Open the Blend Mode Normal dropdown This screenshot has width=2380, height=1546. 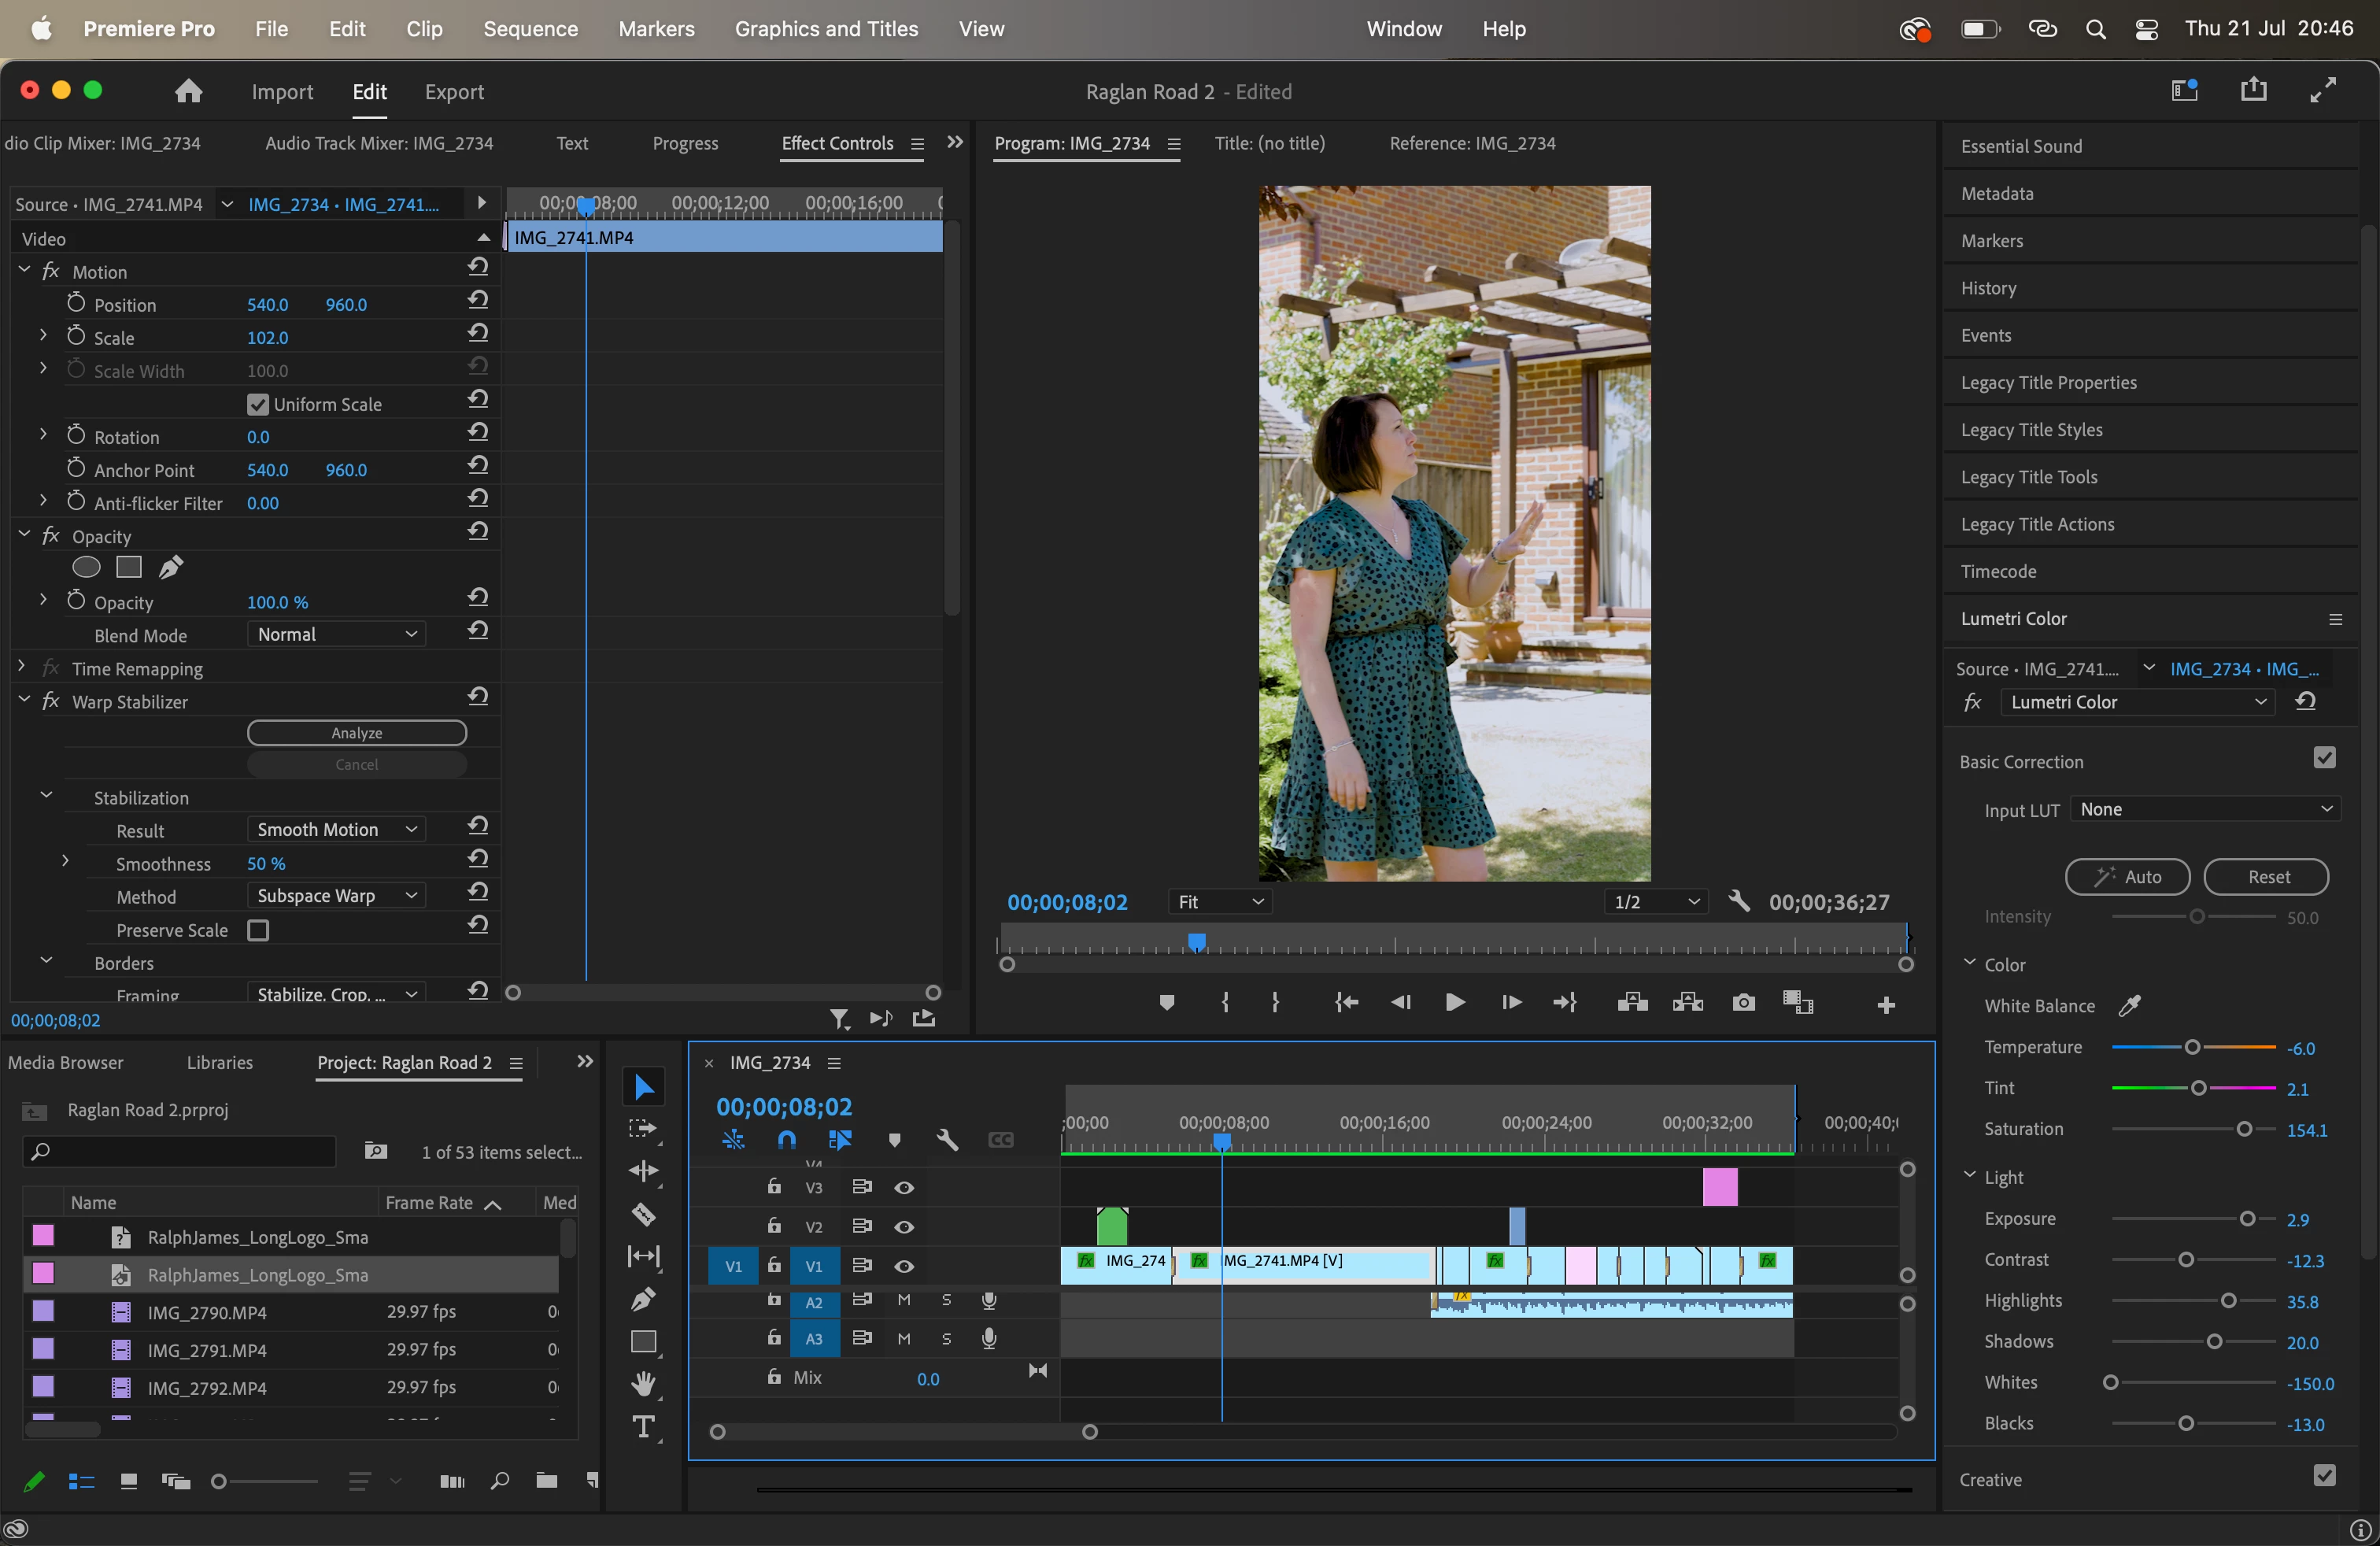[x=336, y=635]
